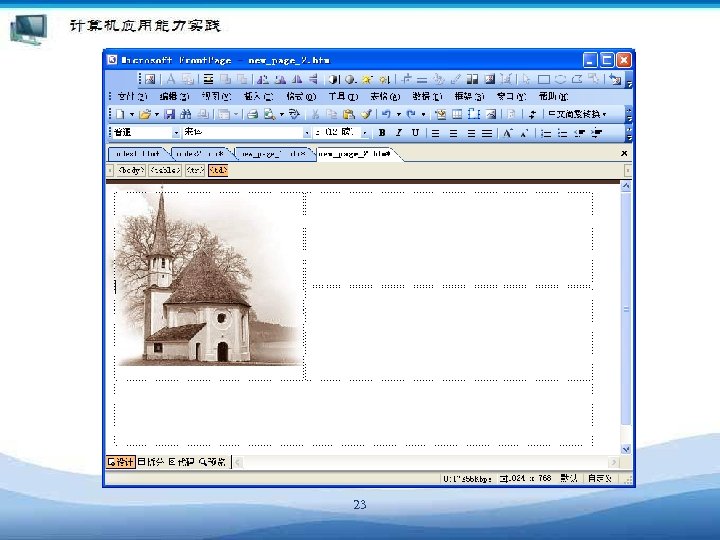Open the 表格 (Table) menu

pyautogui.click(x=385, y=96)
